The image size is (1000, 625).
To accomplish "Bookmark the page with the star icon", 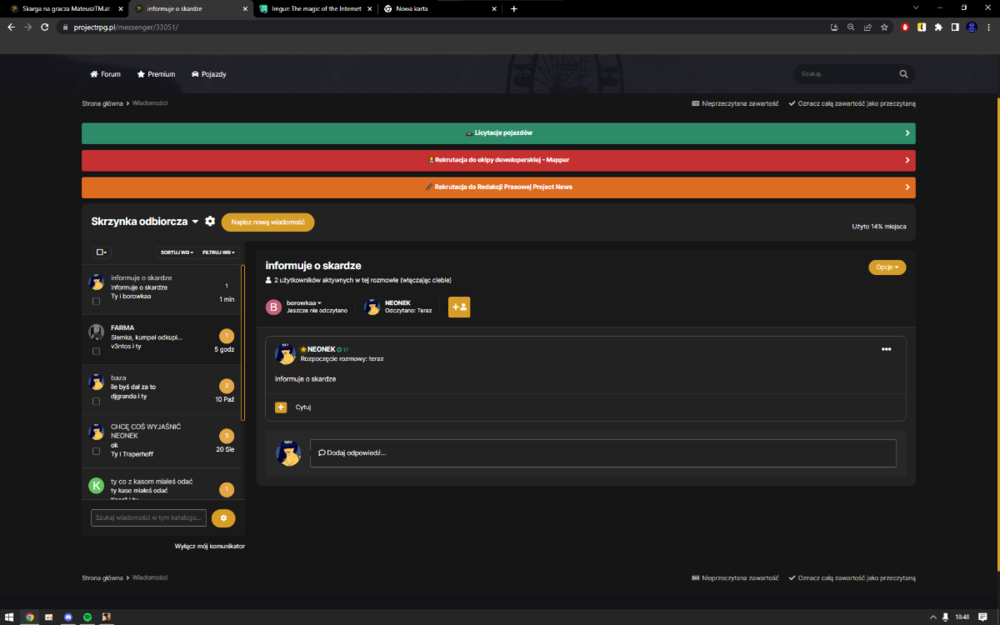I will pos(884,27).
